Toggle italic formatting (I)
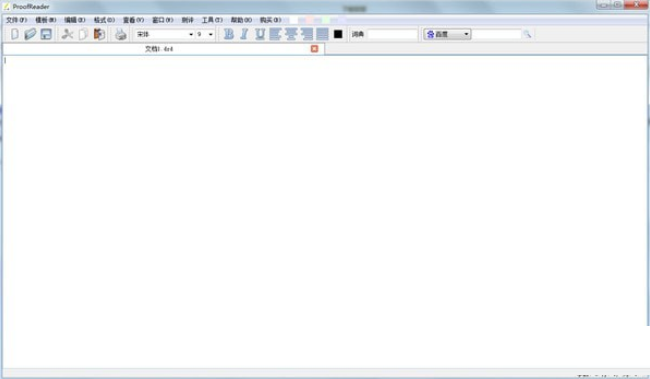Viewport: 650px width, 379px height. [244, 34]
